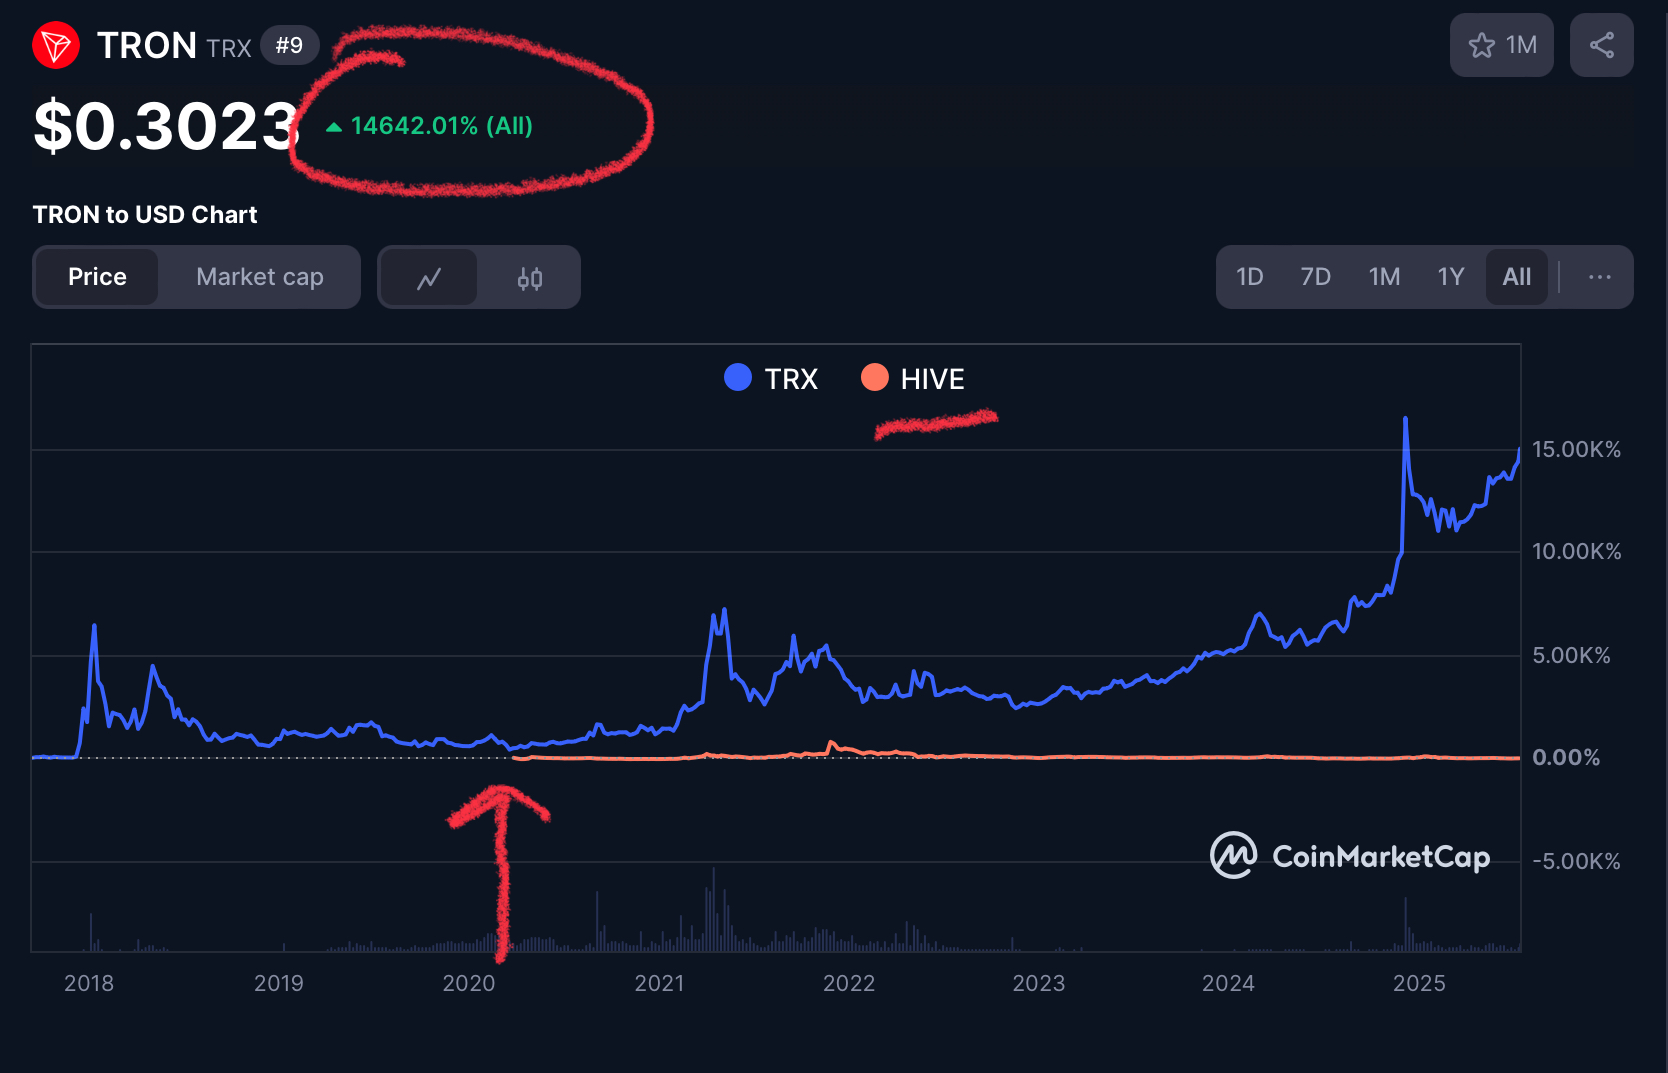Click the orange HIVE color dot
This screenshot has height=1073, width=1668.
[875, 377]
